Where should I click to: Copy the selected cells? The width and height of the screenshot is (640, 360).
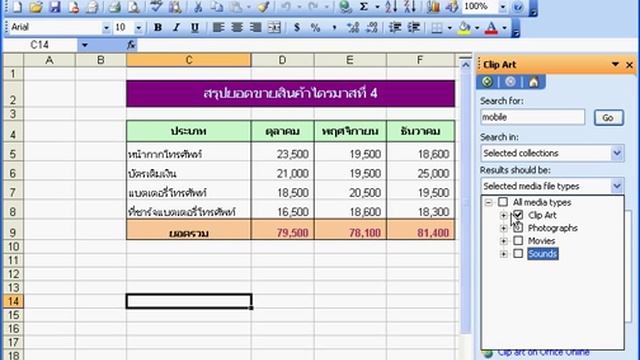(217, 7)
